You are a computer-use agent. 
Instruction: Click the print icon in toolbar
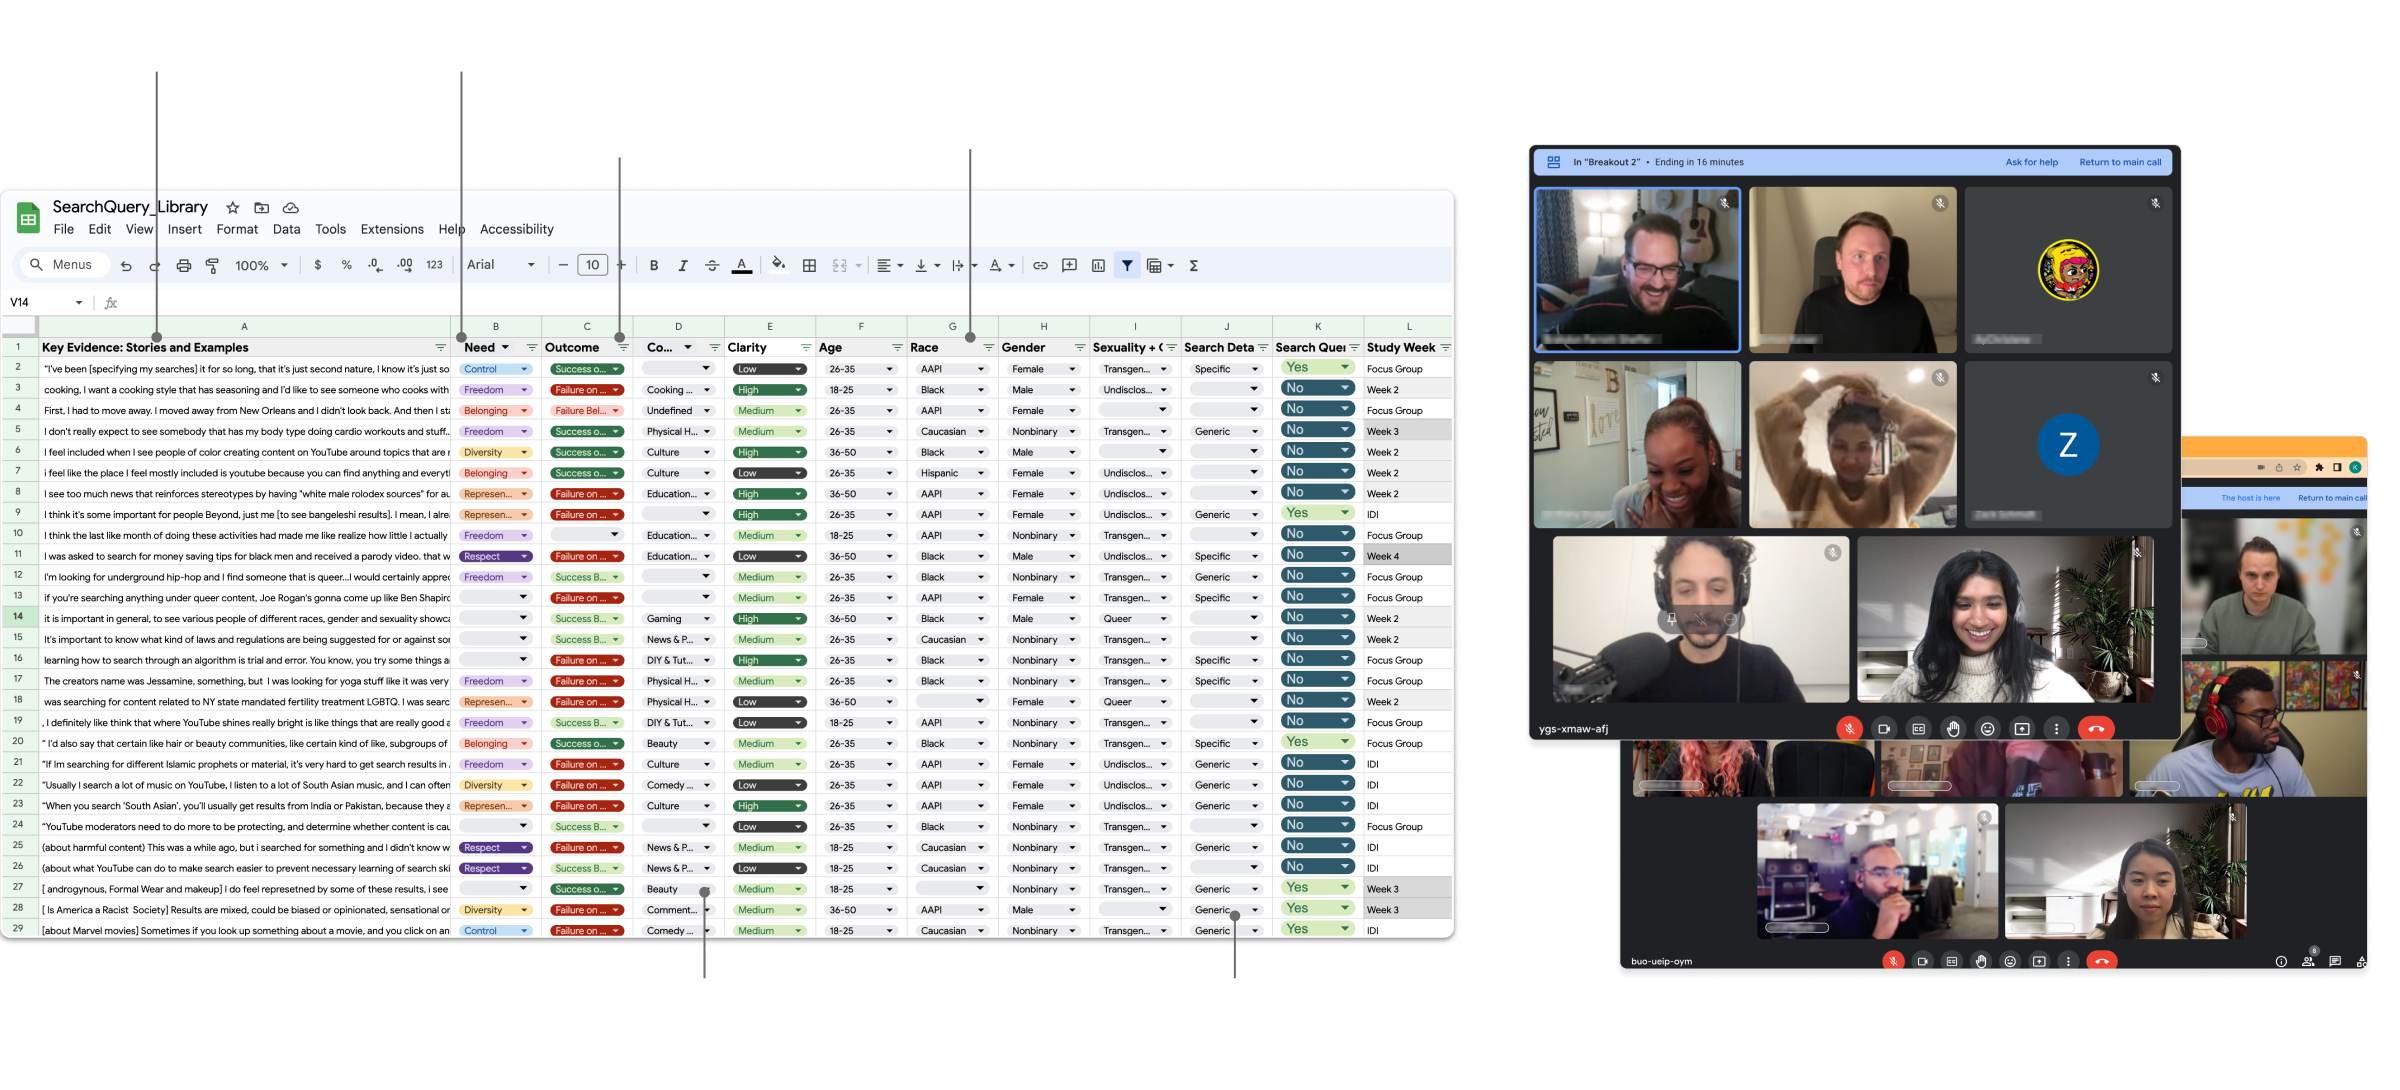tap(183, 266)
